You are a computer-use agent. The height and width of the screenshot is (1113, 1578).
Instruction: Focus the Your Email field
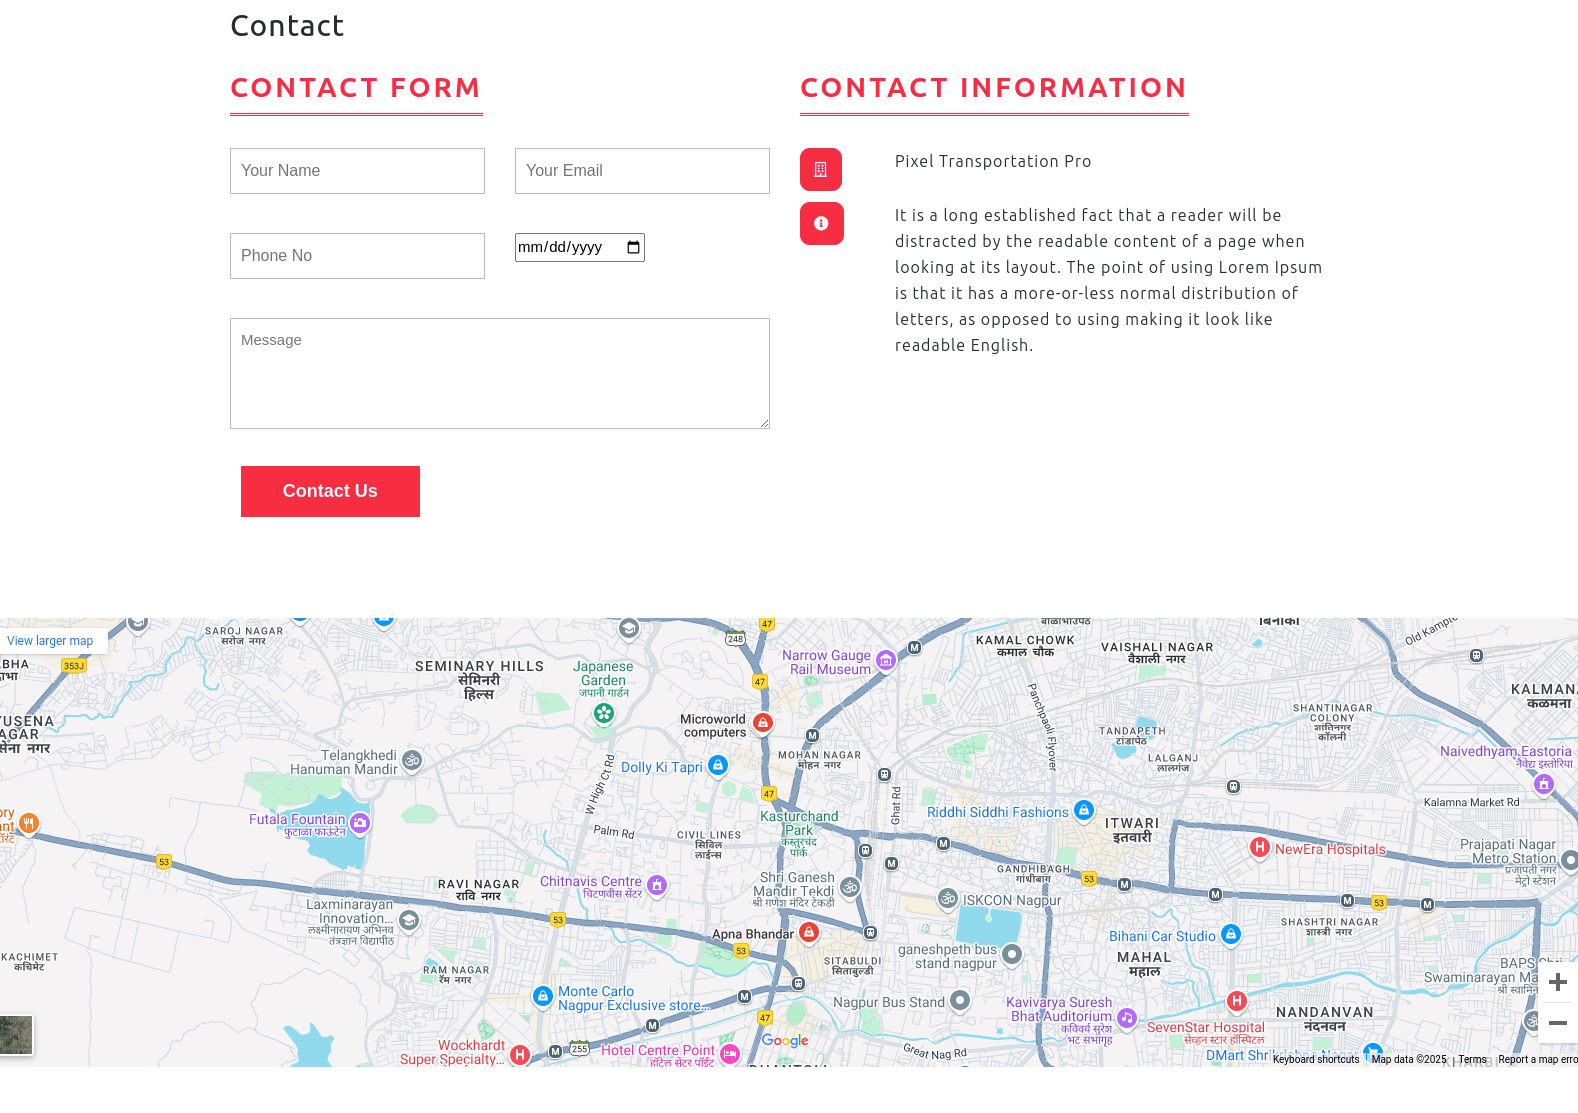pos(642,171)
